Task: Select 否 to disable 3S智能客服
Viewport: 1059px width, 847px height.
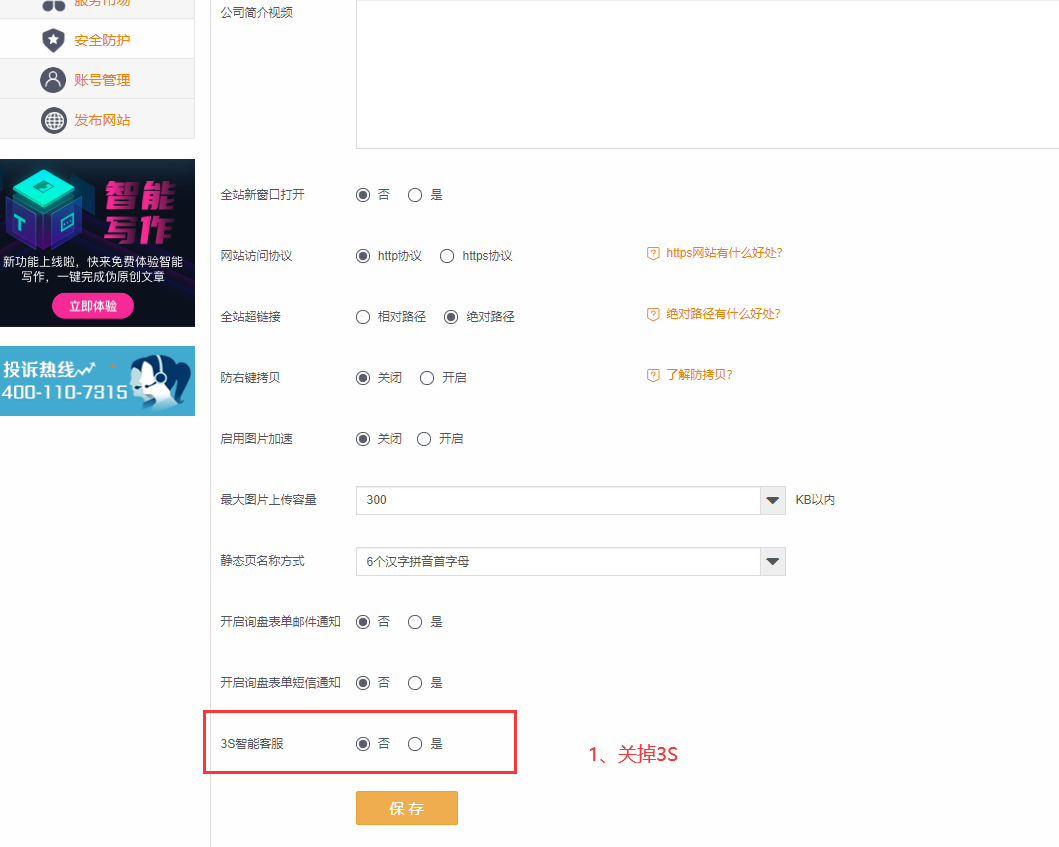Action: [x=363, y=744]
